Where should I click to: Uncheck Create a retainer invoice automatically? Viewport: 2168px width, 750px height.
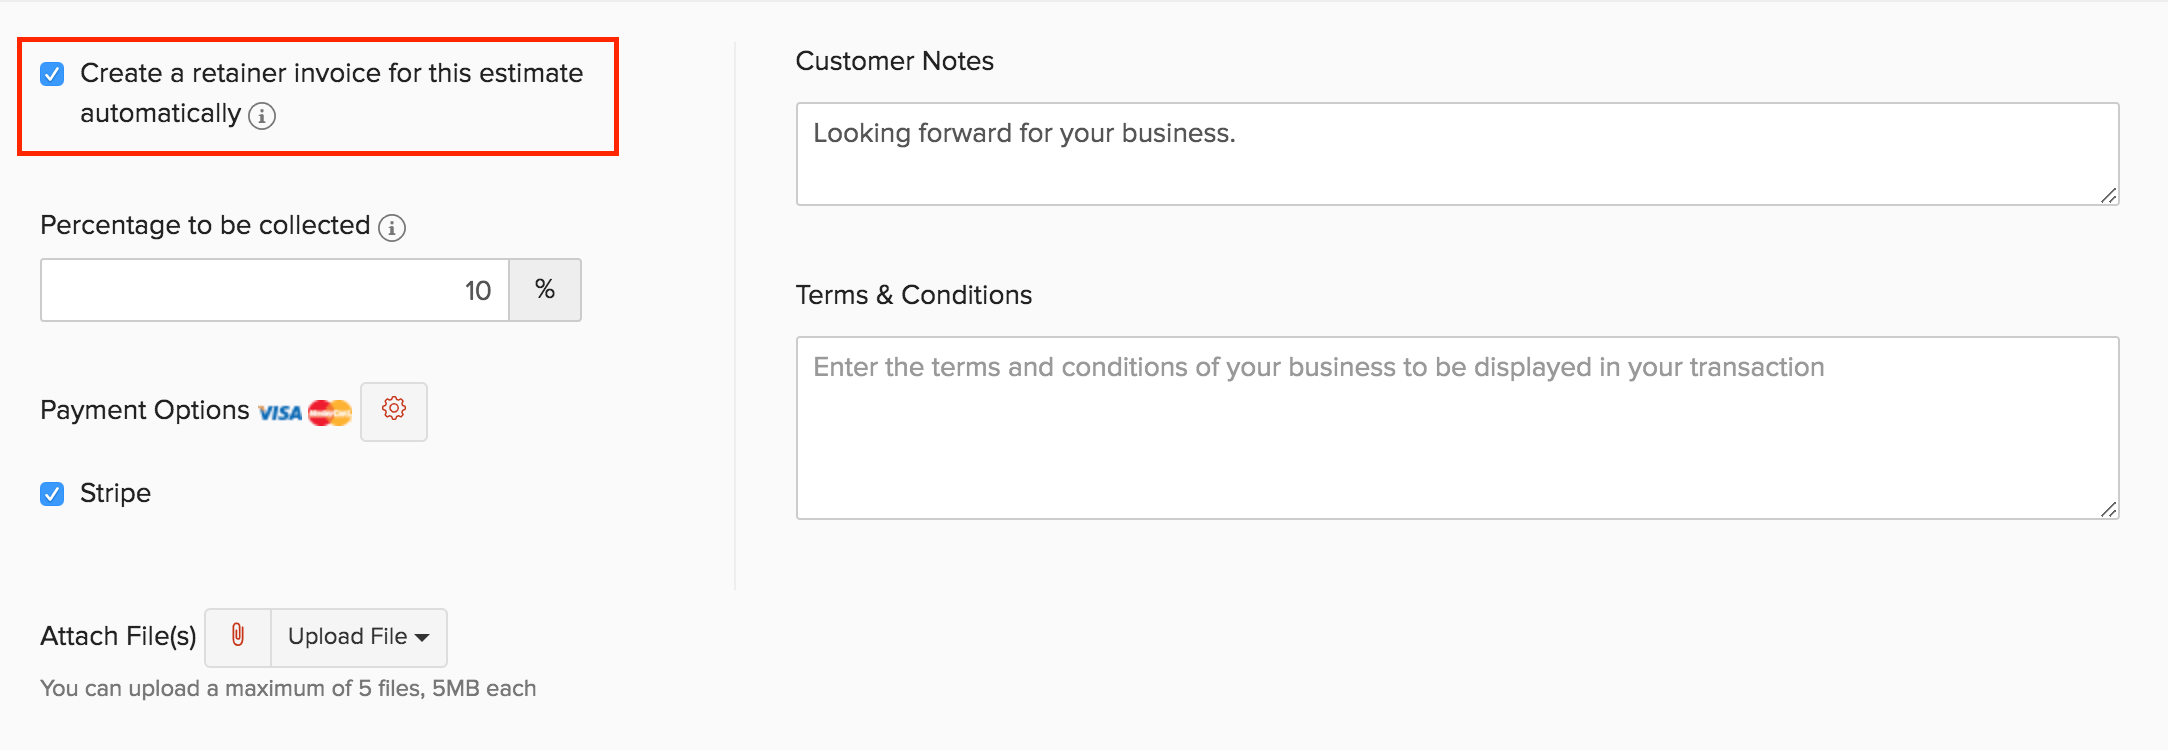[52, 74]
